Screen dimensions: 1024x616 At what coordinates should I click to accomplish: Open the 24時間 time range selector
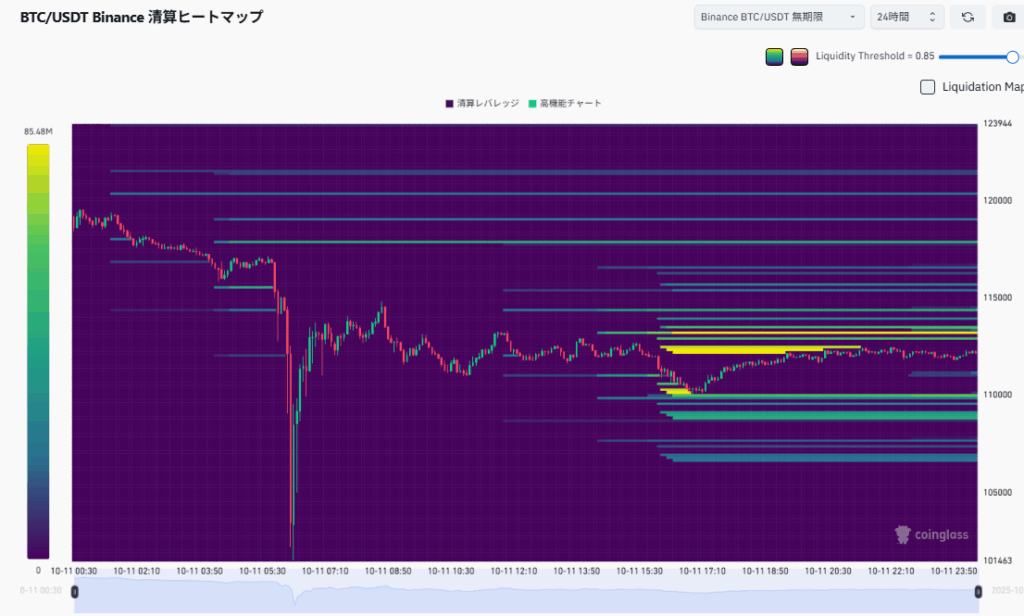pyautogui.click(x=906, y=17)
